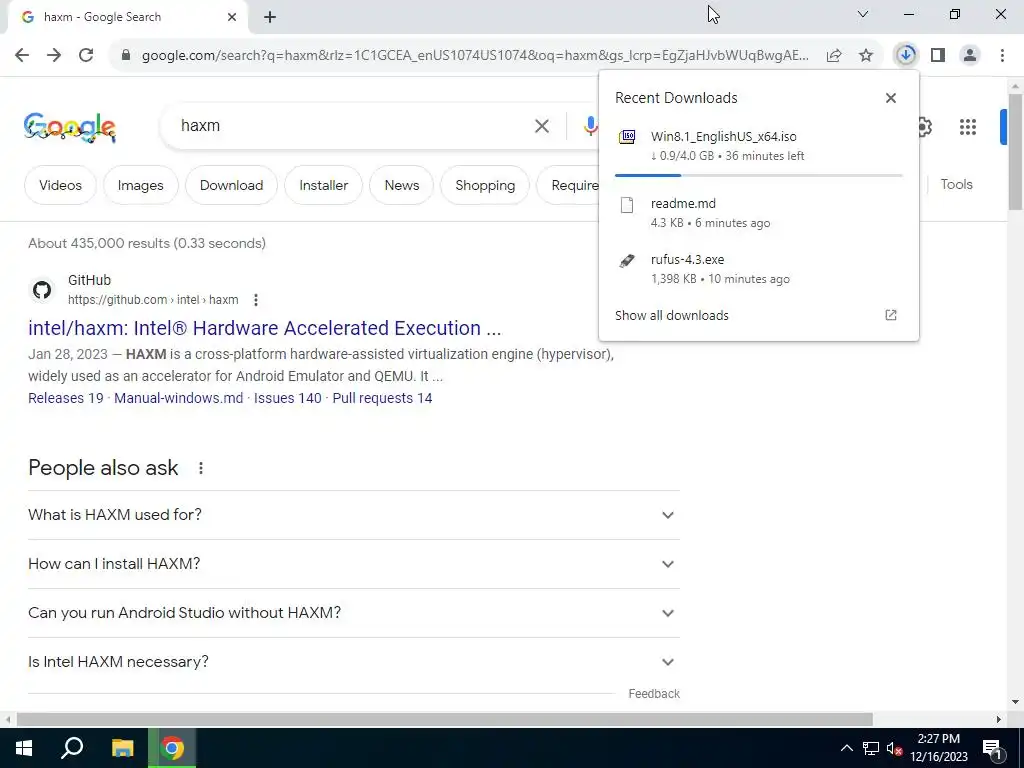Open the Chrome side panel icon

[938, 56]
